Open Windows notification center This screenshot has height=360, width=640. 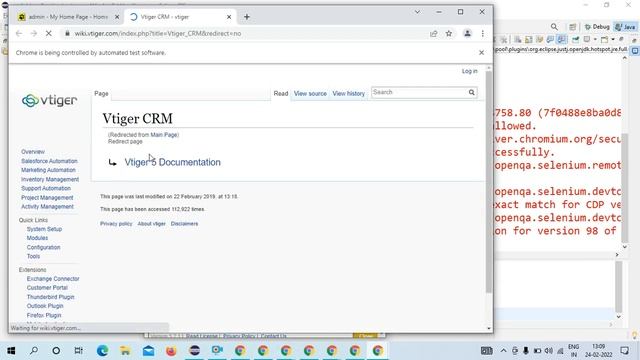click(x=625, y=351)
